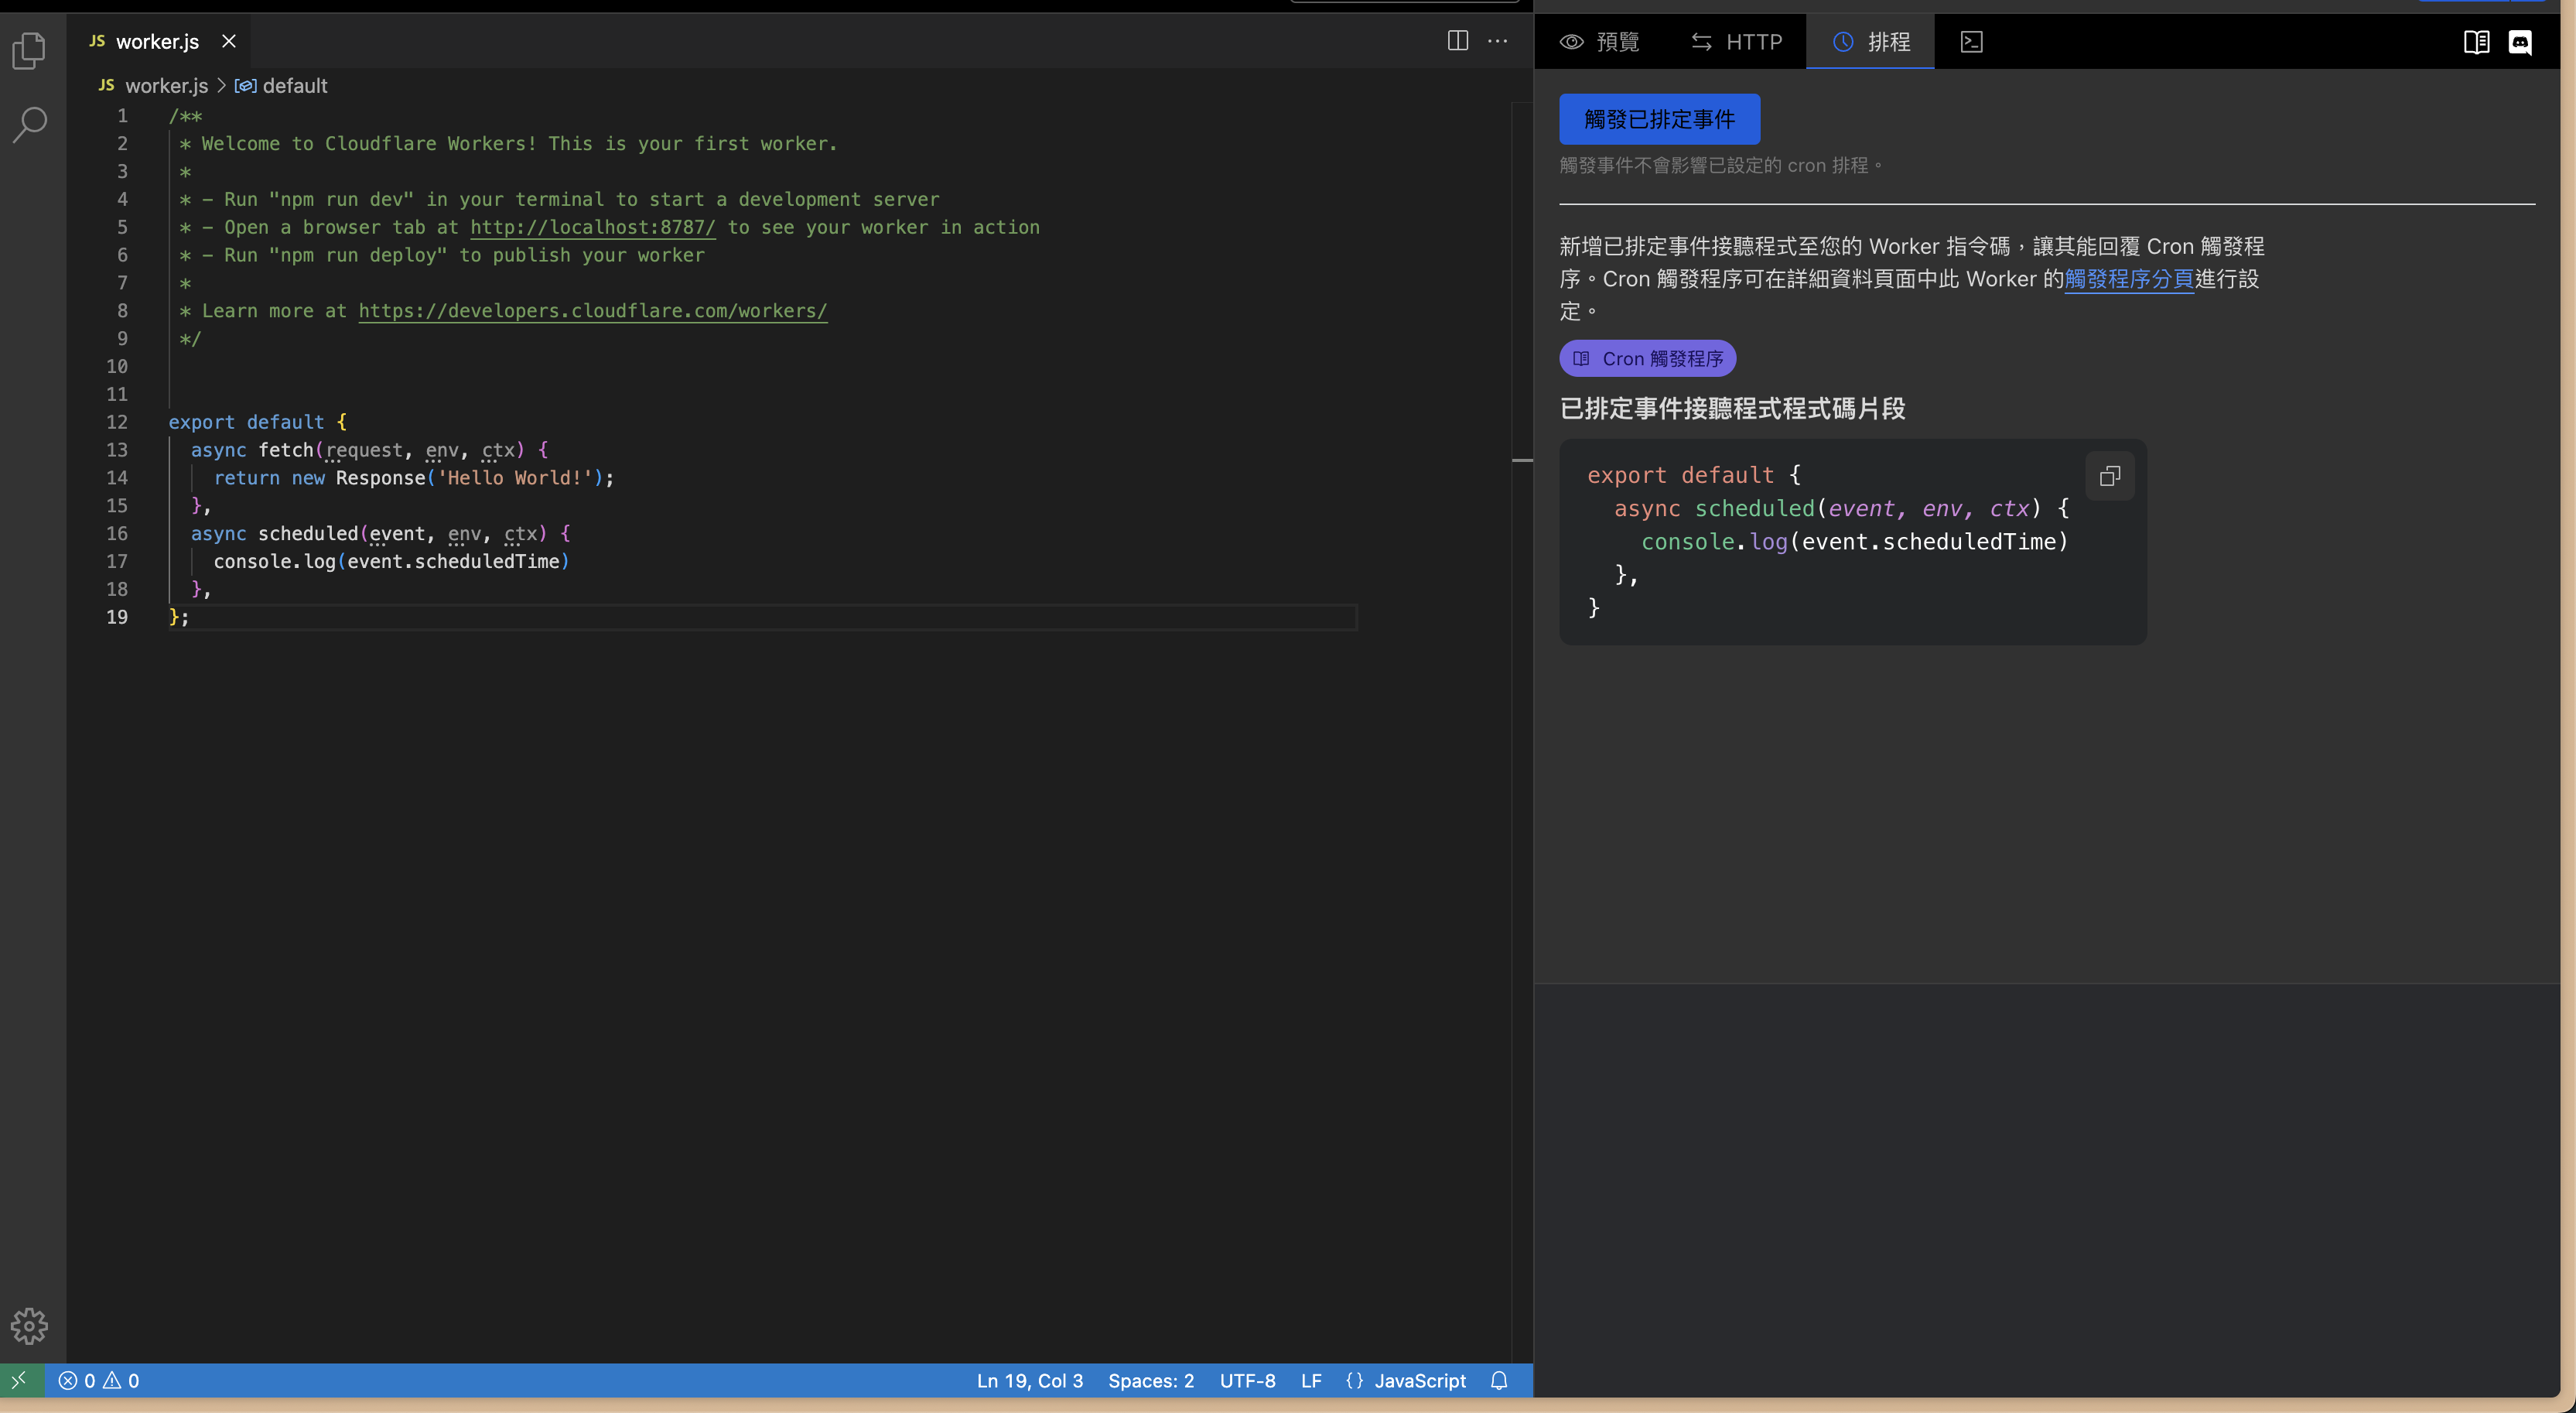Change the Spaces: 2 indentation setting
This screenshot has height=1413, width=2576.
tap(1150, 1380)
